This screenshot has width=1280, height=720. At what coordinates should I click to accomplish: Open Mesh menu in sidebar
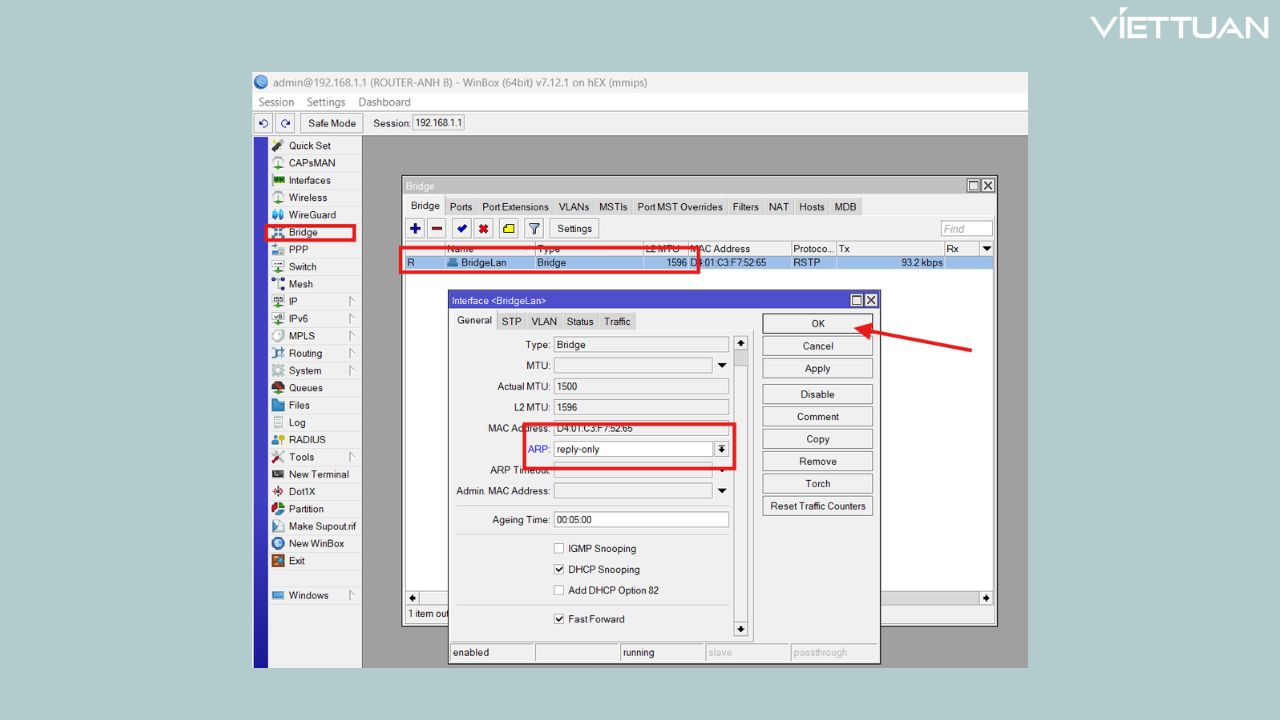point(300,284)
